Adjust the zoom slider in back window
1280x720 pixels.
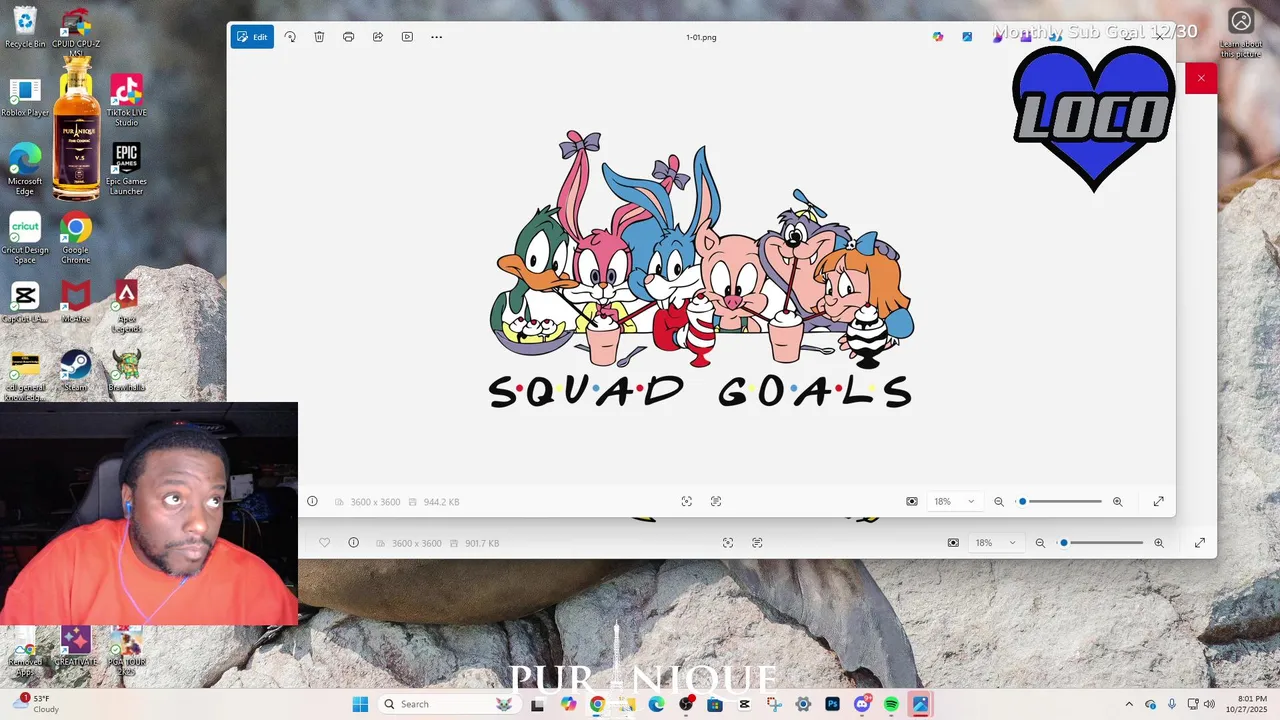point(1101,543)
